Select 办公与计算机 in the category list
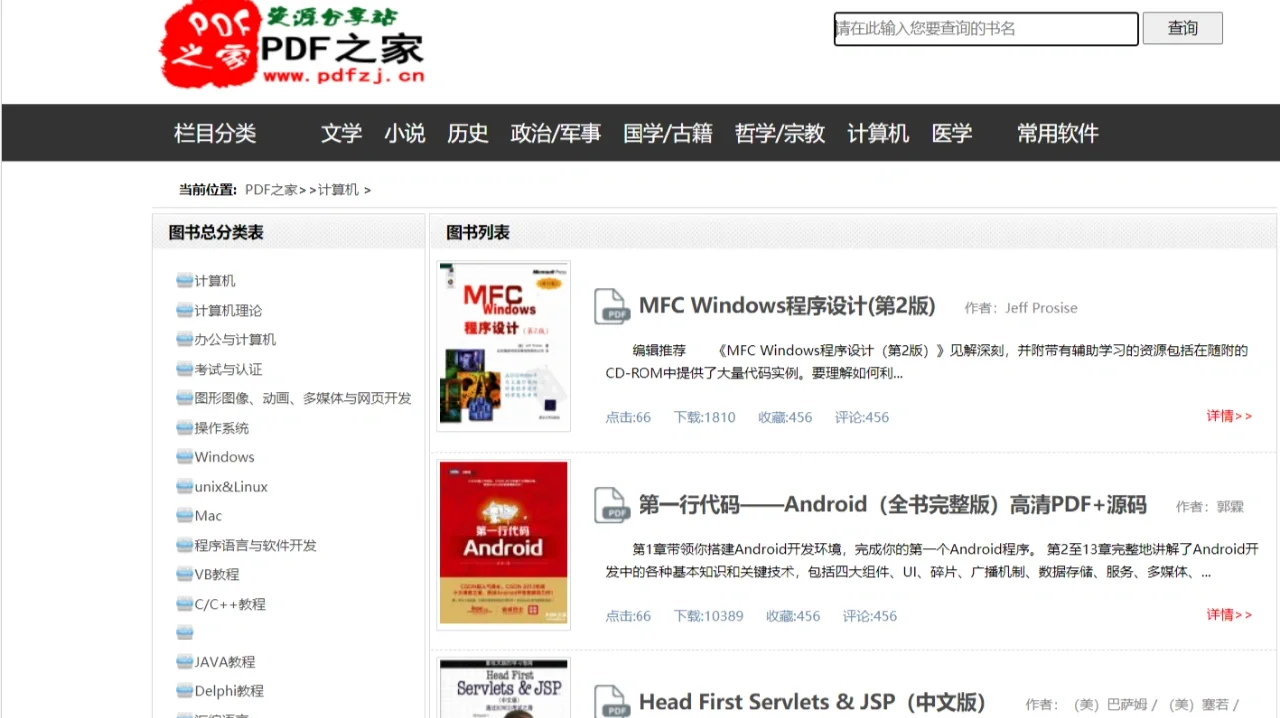This screenshot has height=718, width=1280. click(235, 339)
